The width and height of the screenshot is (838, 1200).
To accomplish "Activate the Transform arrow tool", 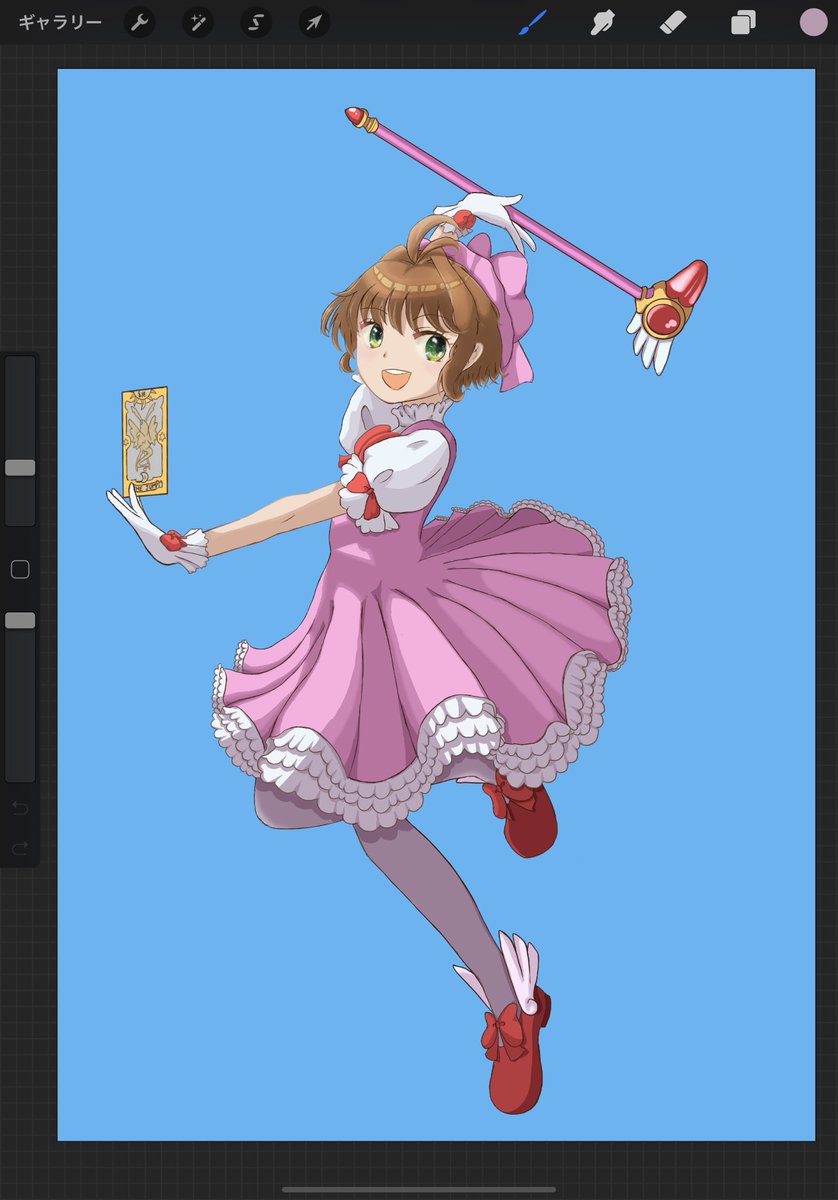I will pyautogui.click(x=315, y=22).
